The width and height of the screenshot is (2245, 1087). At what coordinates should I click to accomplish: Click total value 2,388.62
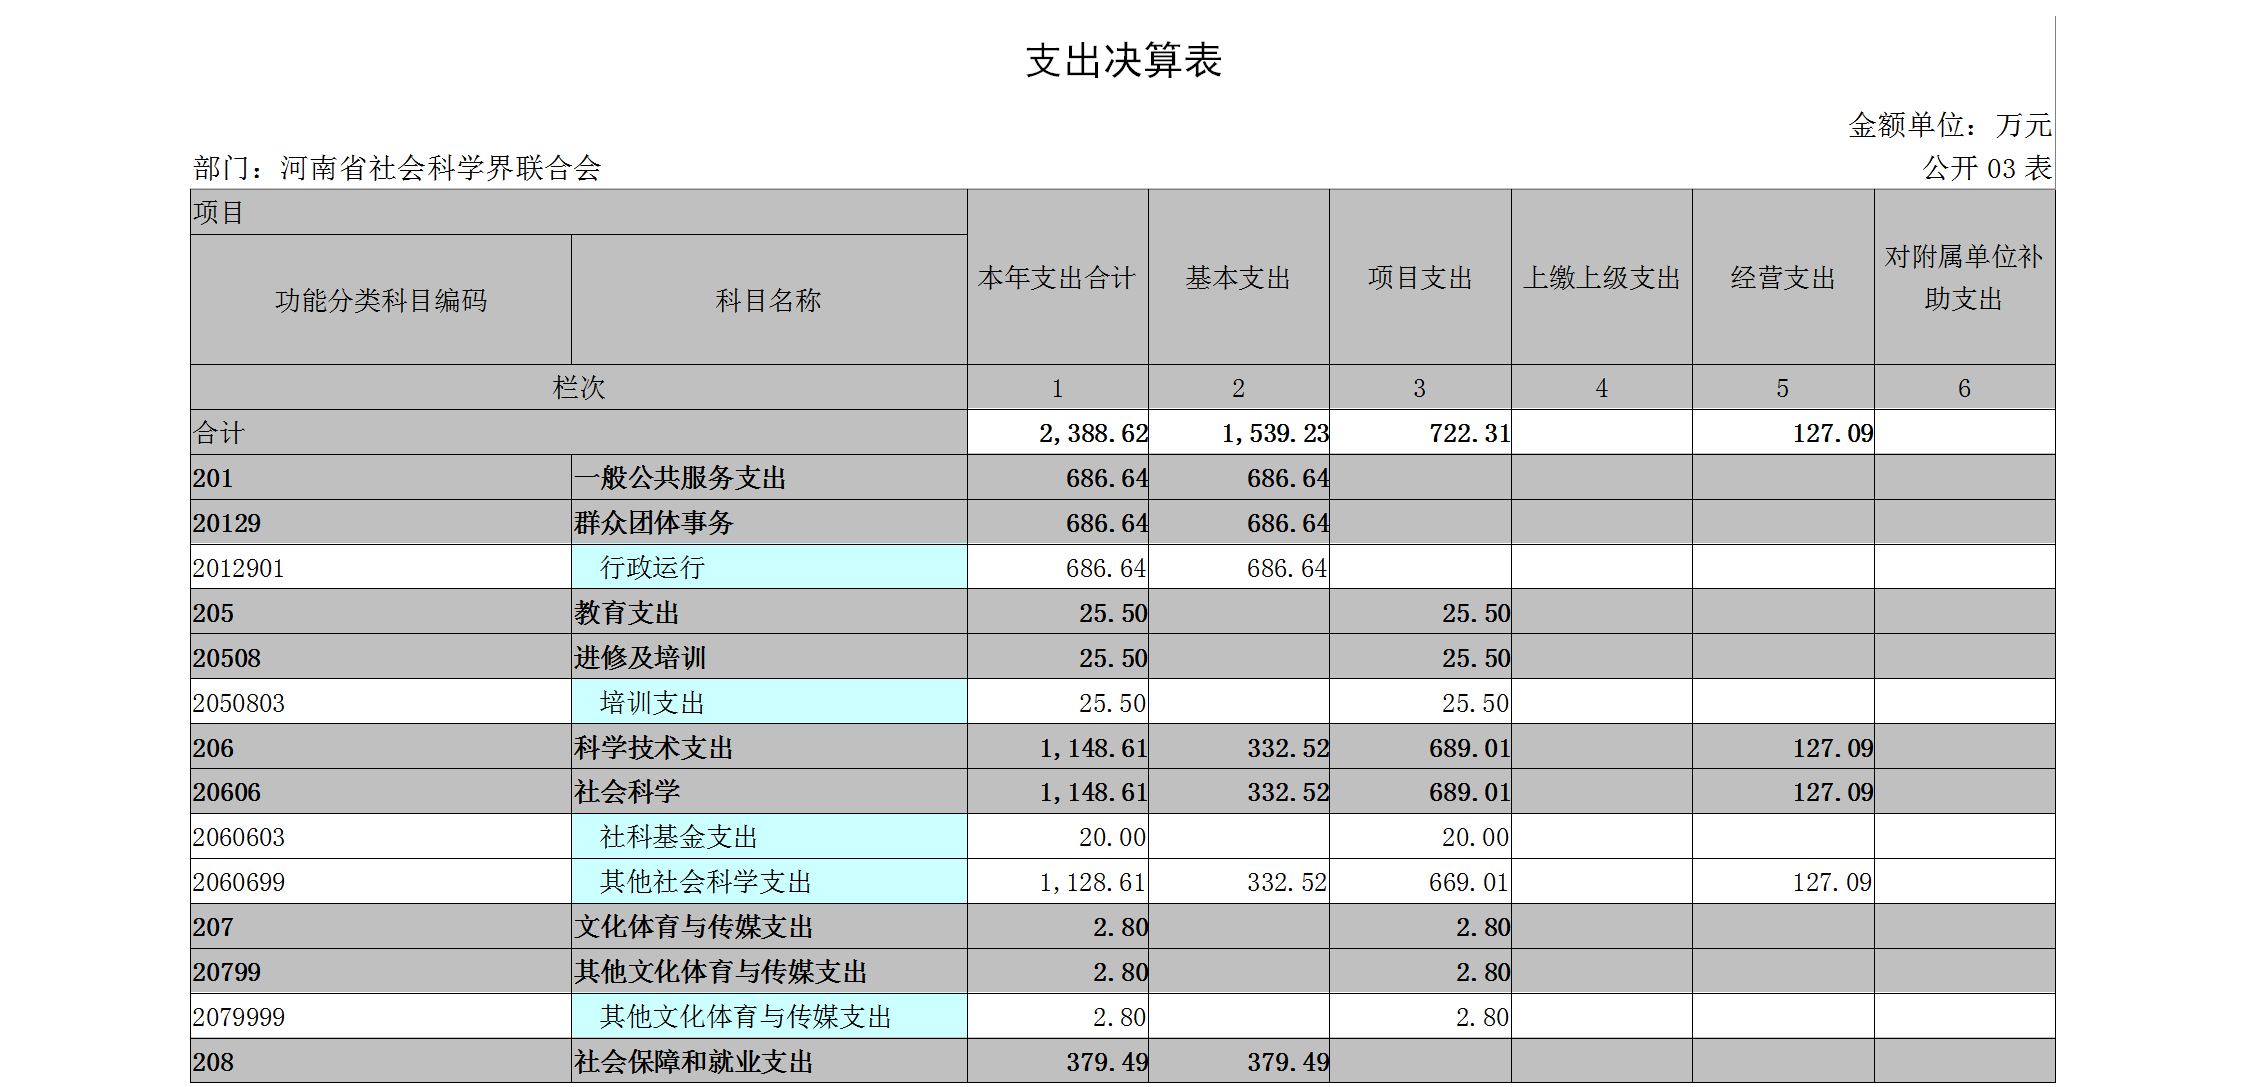point(1093,433)
